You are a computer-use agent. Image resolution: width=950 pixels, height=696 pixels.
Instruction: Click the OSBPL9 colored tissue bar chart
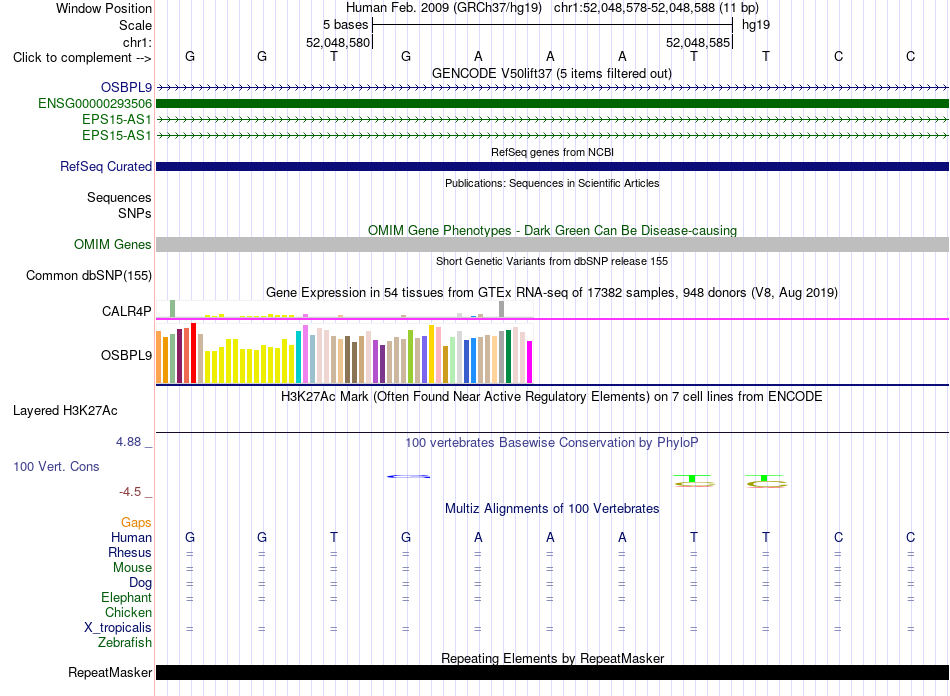(344, 354)
